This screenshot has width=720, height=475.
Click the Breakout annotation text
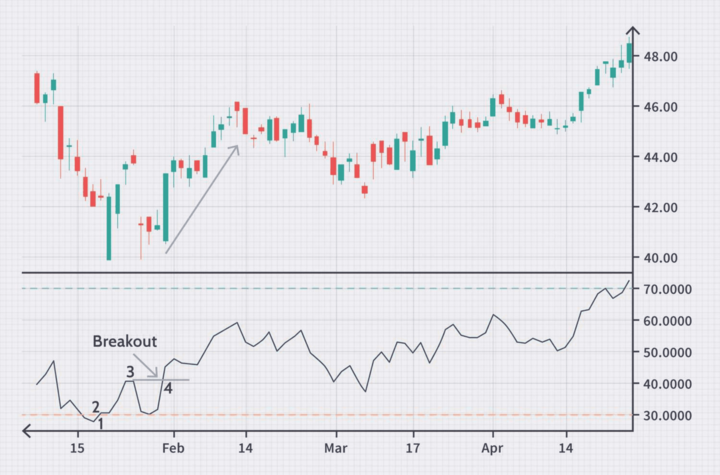[x=124, y=341]
